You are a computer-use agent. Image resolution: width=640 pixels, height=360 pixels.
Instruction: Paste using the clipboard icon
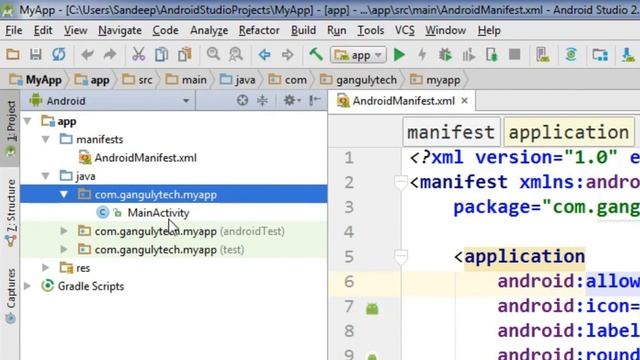pos(184,54)
